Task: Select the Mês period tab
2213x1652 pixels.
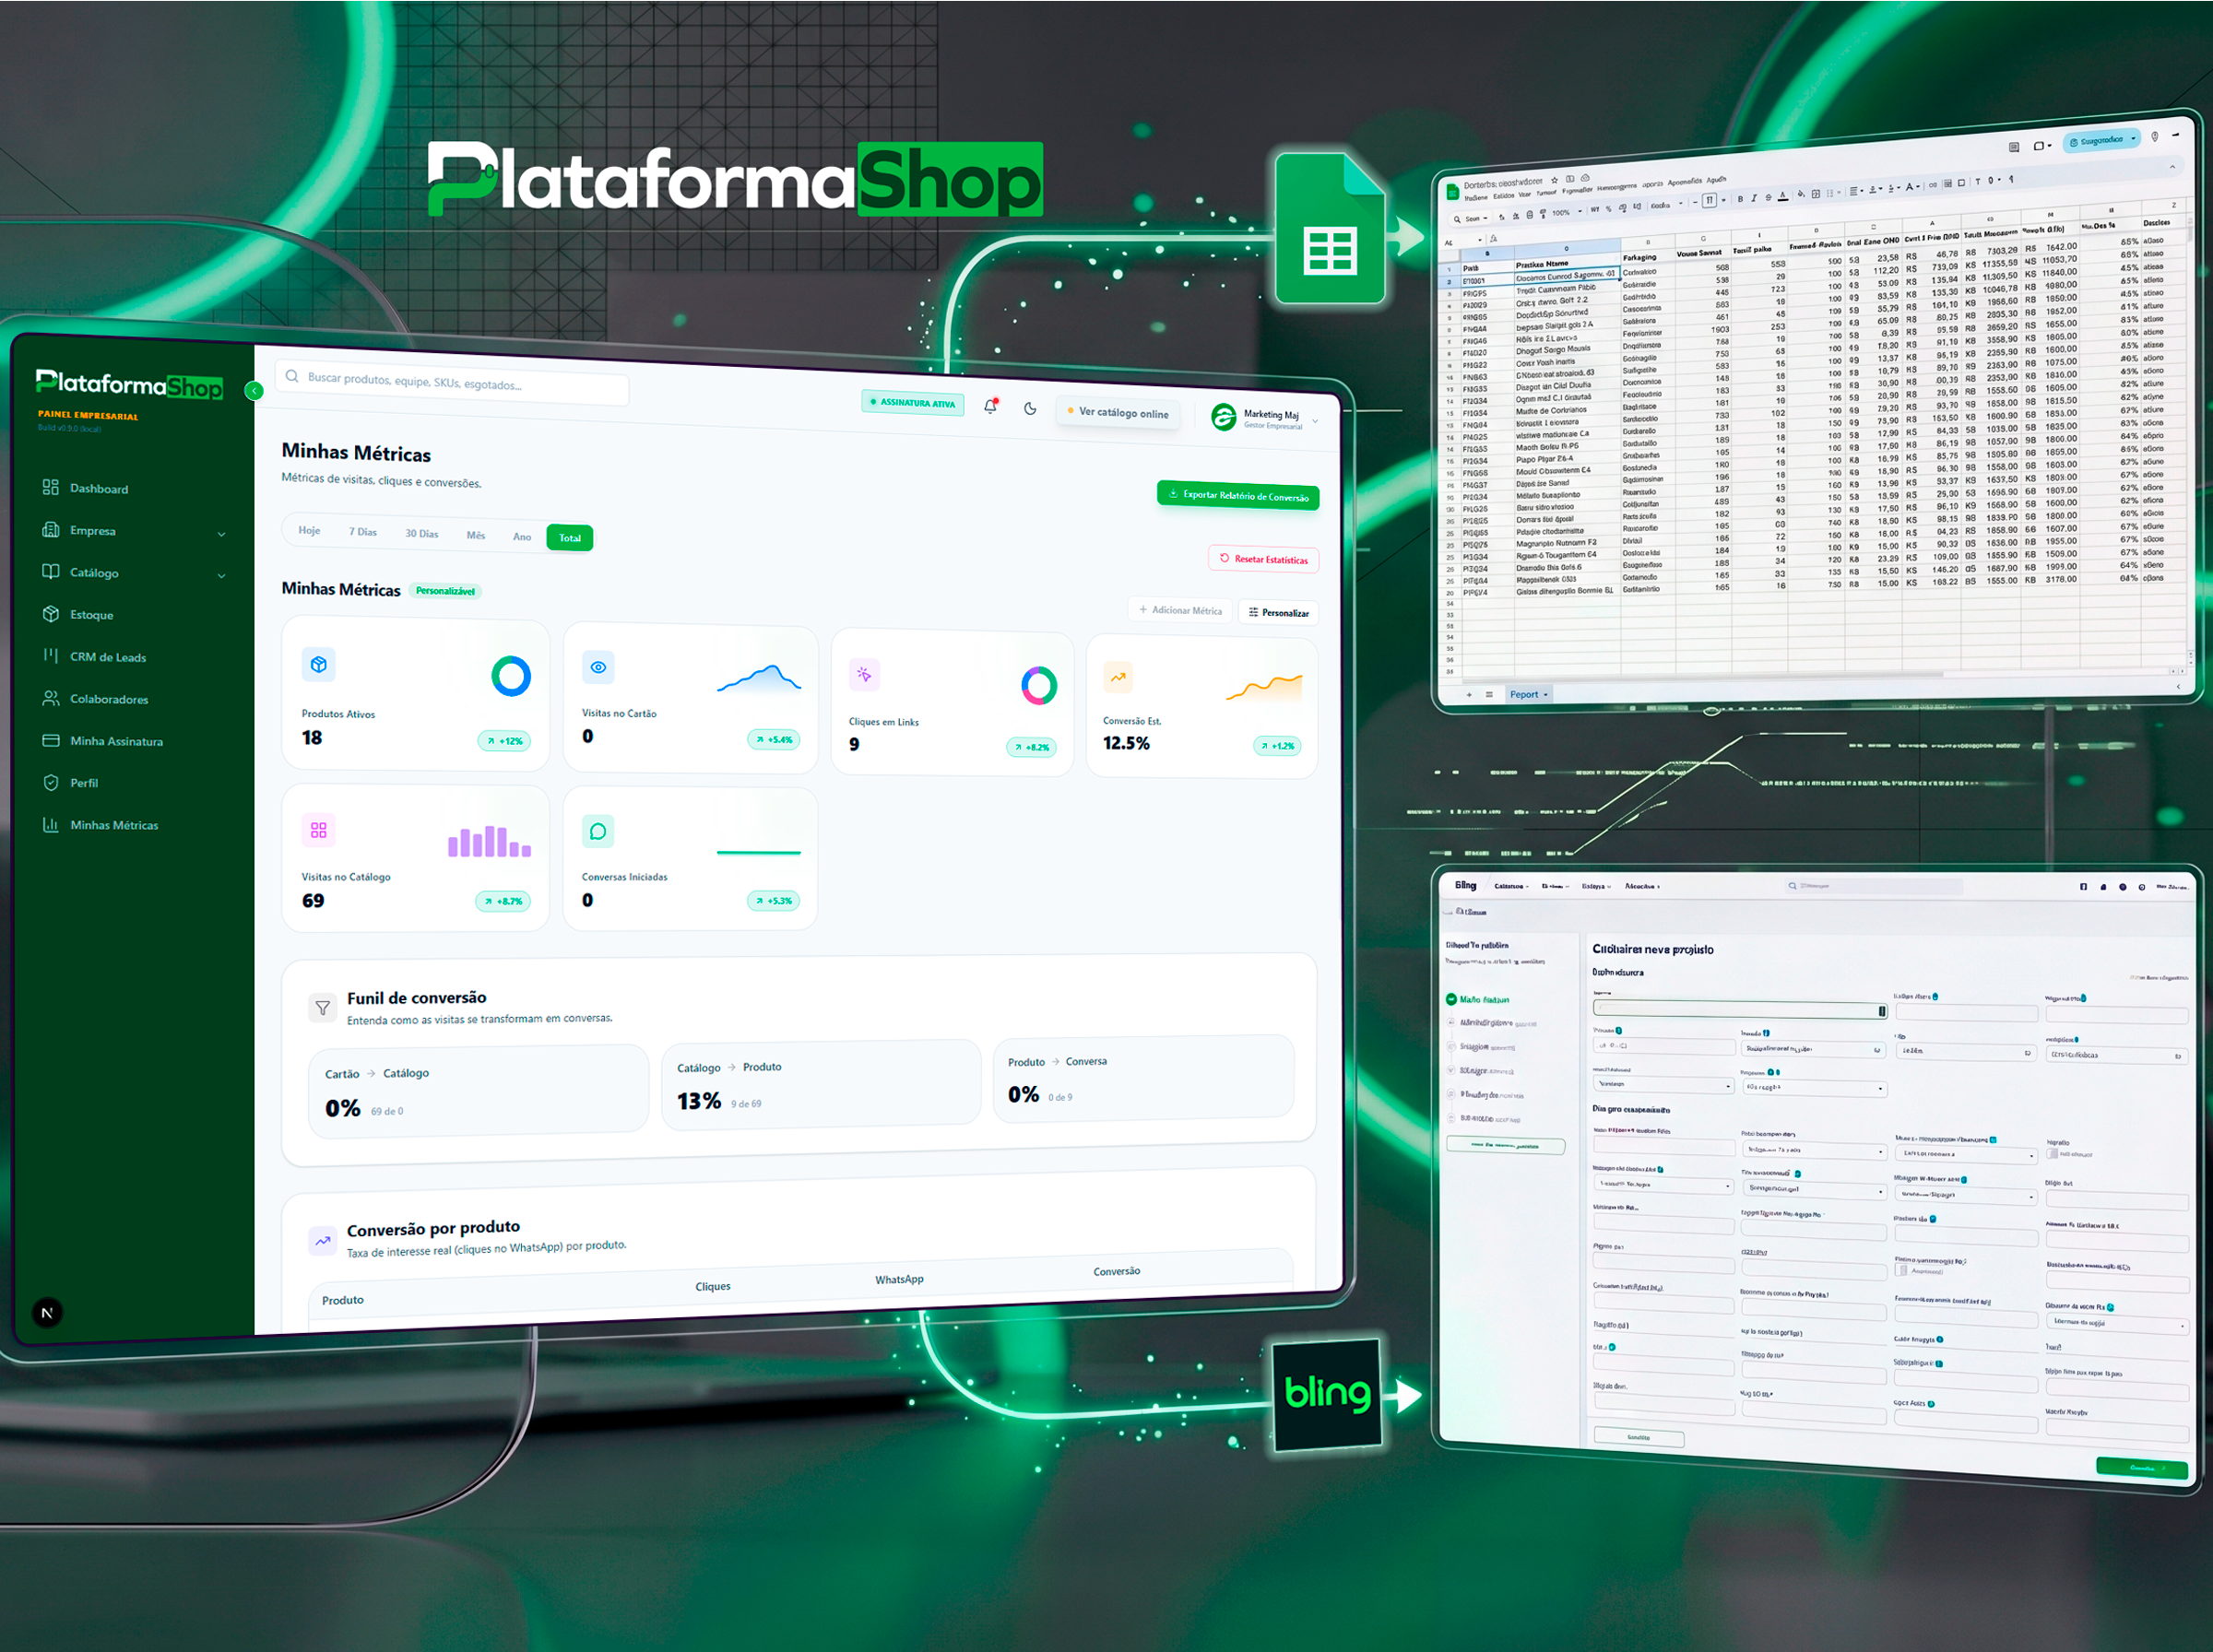Action: (476, 535)
